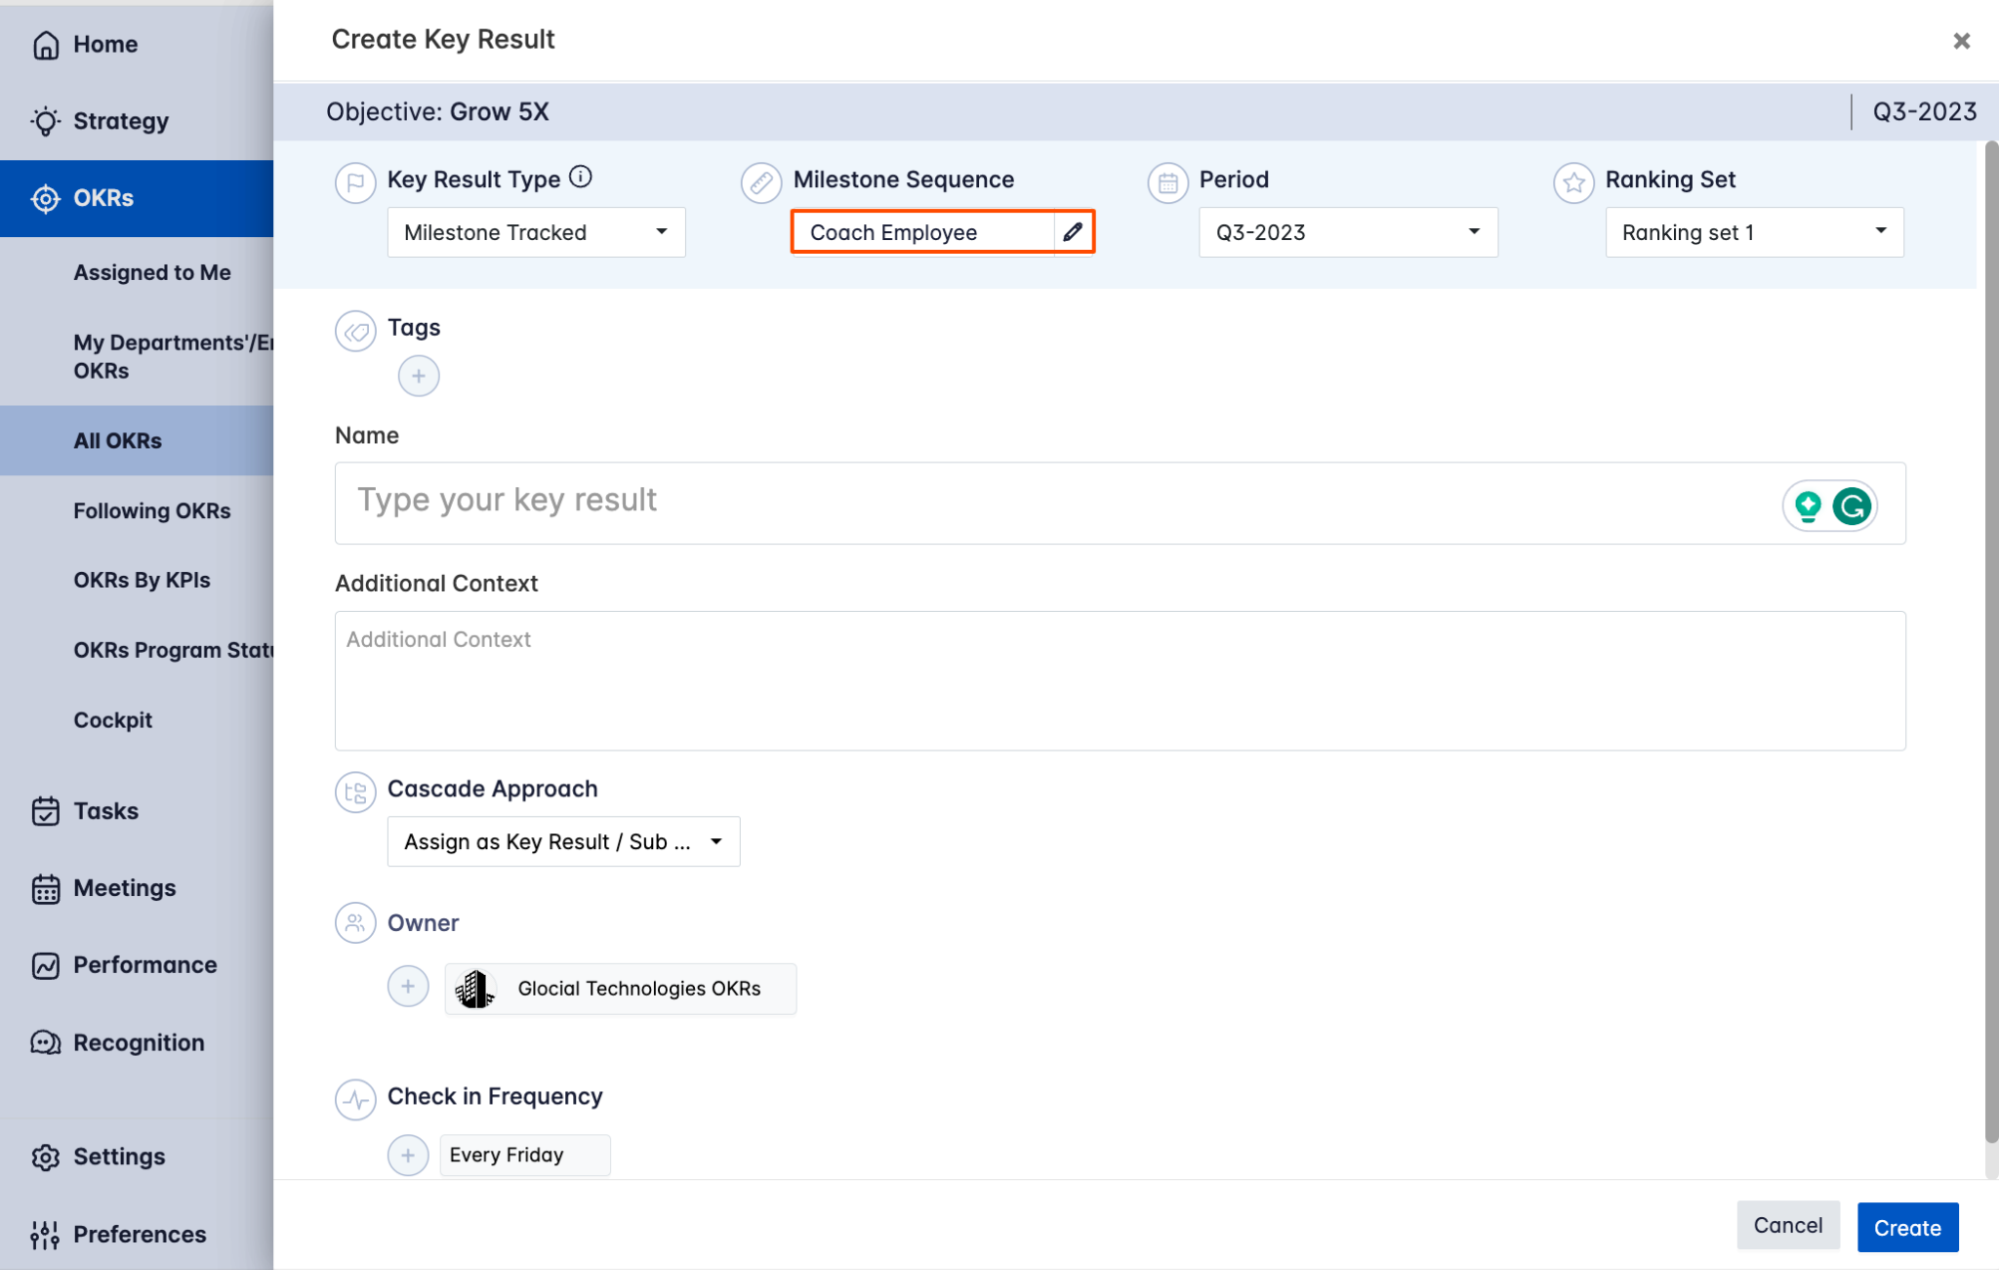This screenshot has height=1270, width=1999.
Task: Focus the Additional Context text area
Action: click(x=1119, y=680)
